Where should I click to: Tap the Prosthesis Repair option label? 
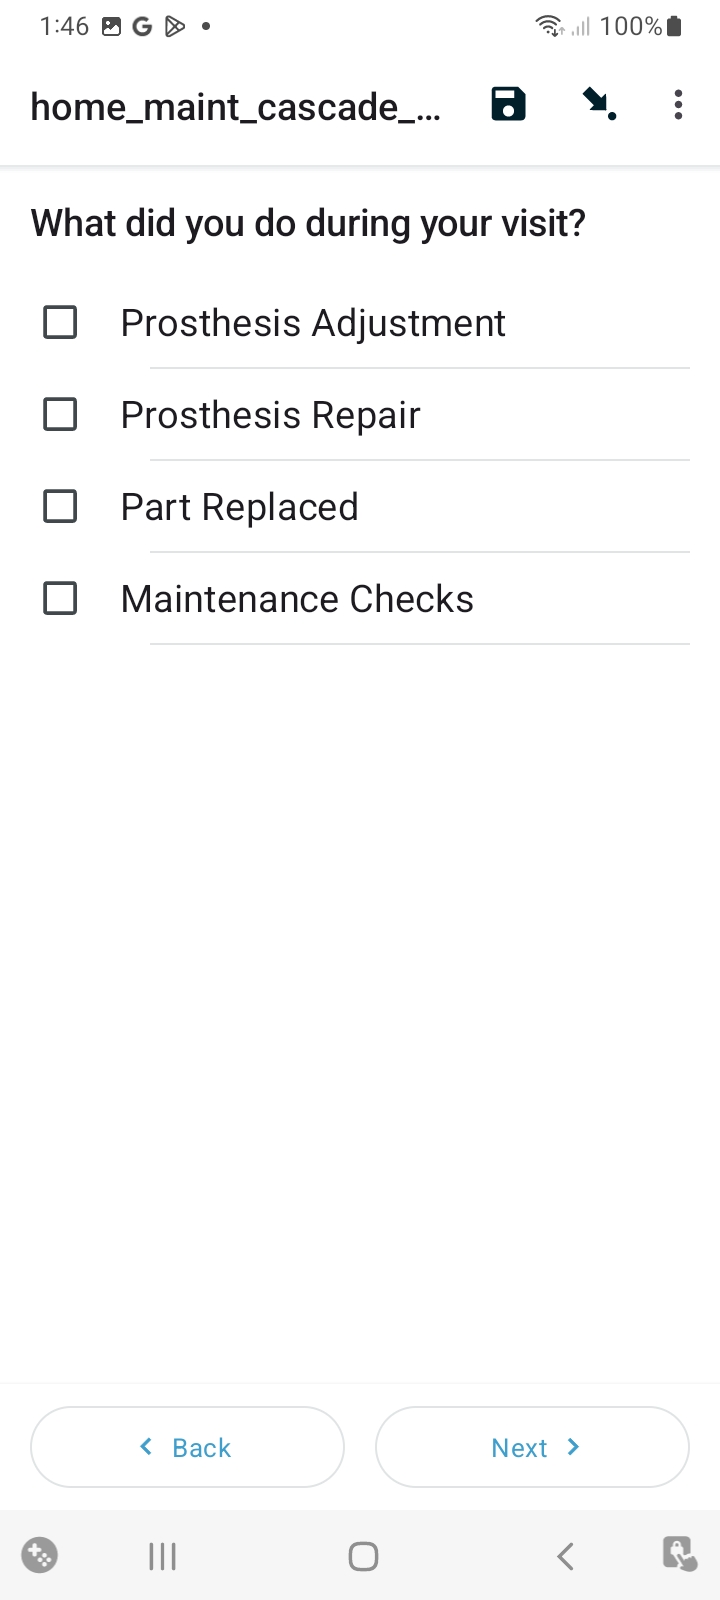270,415
